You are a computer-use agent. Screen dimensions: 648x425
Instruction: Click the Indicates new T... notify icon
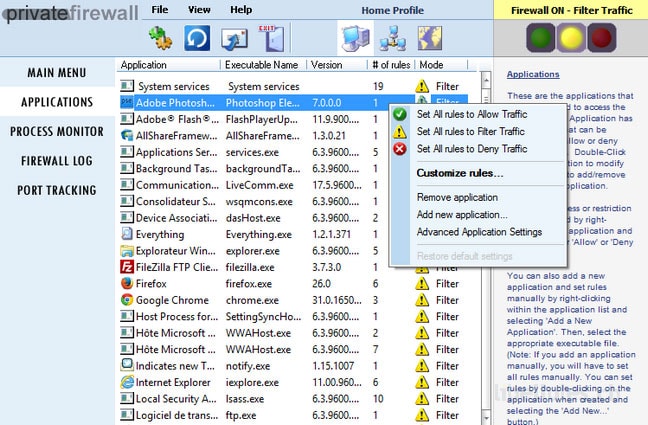pos(127,365)
